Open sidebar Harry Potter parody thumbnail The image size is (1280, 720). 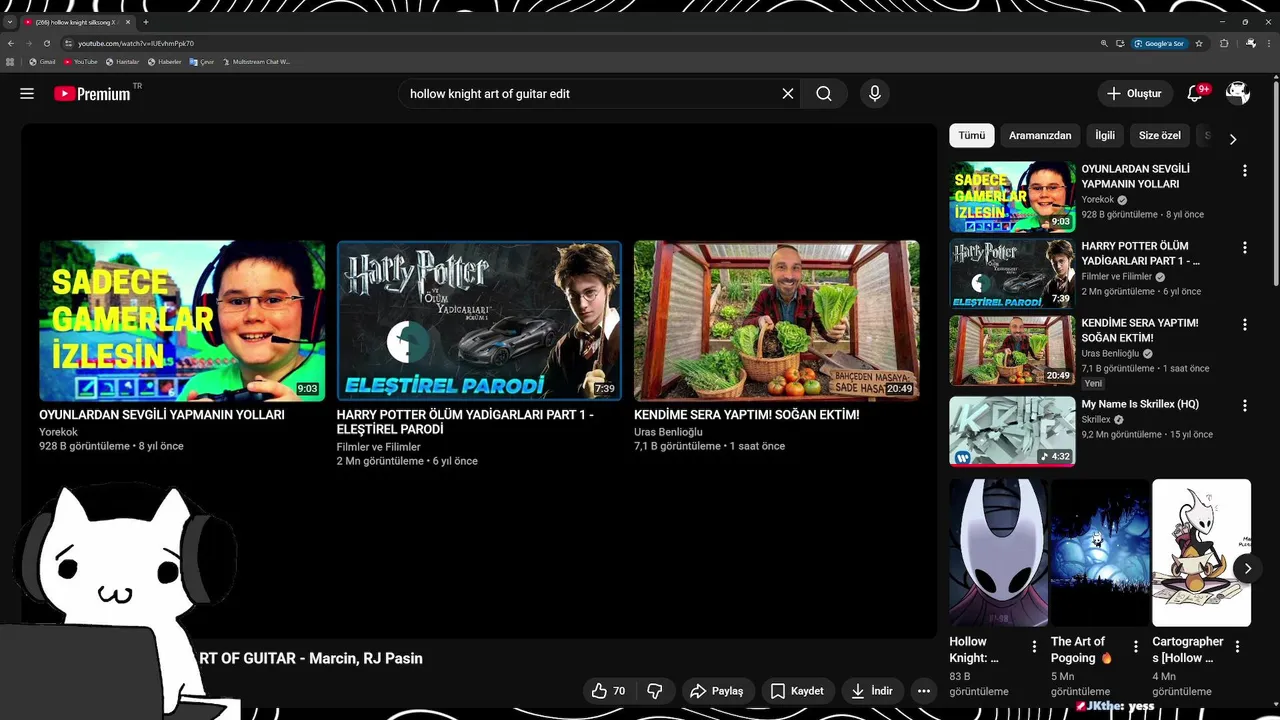pyautogui.click(x=1012, y=274)
